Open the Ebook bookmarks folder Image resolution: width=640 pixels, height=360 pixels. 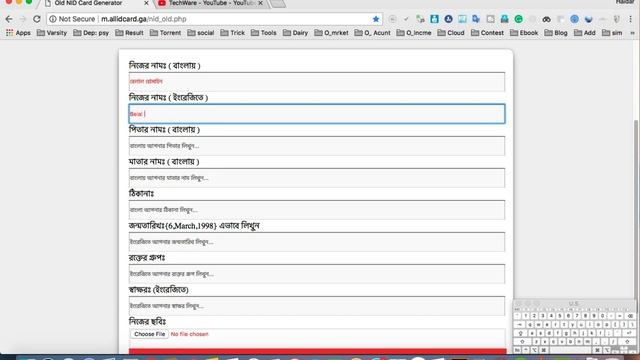[x=524, y=33]
